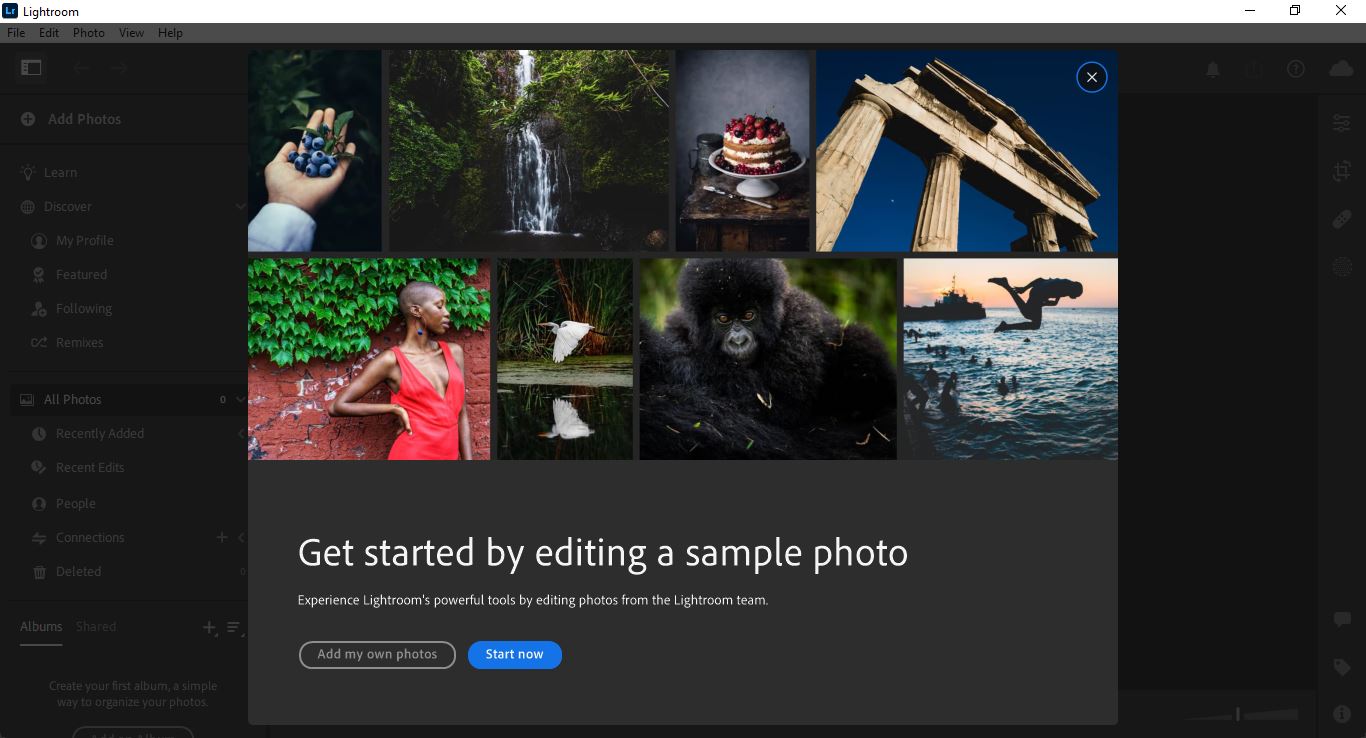Toggle the left photos panel icon
1366x738 pixels.
tap(31, 68)
